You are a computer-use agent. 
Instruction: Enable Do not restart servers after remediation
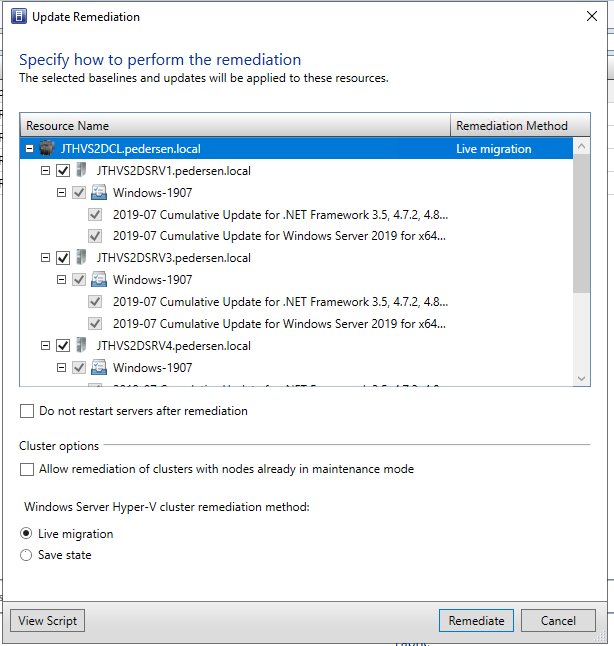(27, 411)
